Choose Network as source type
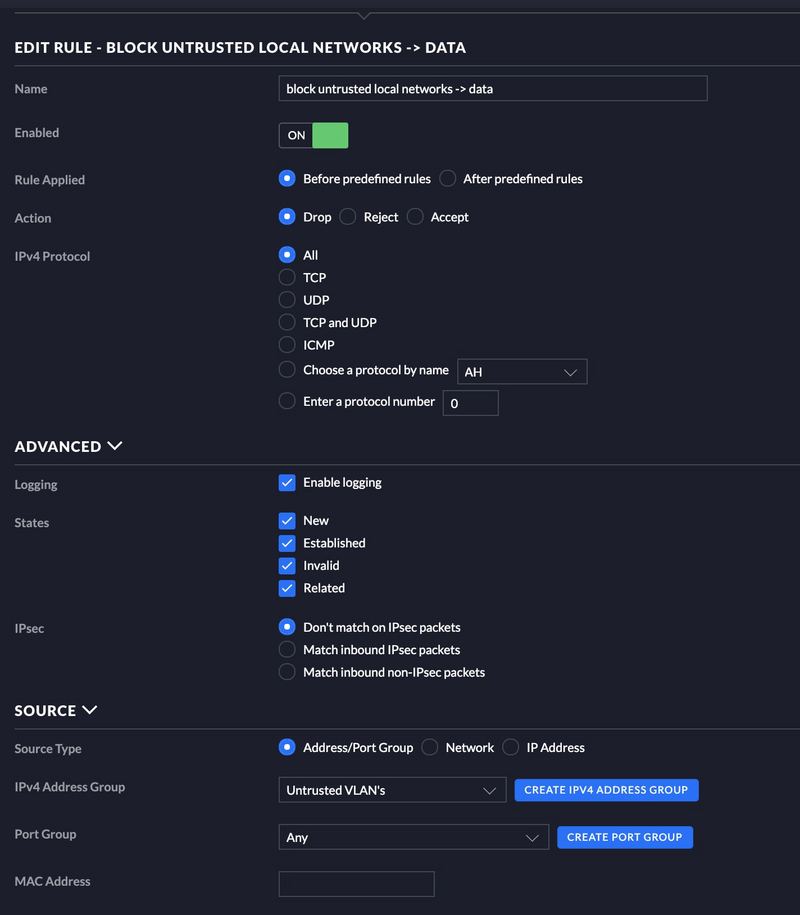 click(x=430, y=748)
